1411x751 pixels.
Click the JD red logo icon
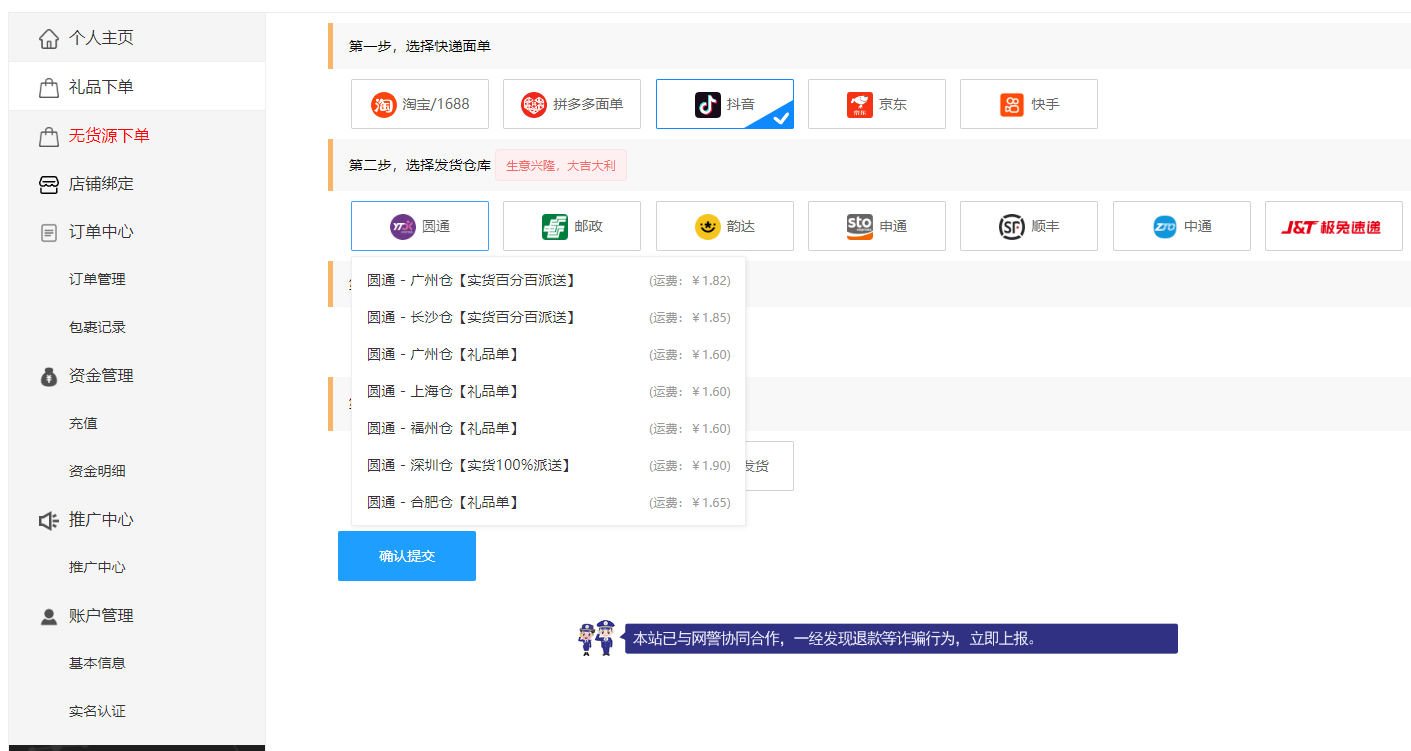coord(860,104)
